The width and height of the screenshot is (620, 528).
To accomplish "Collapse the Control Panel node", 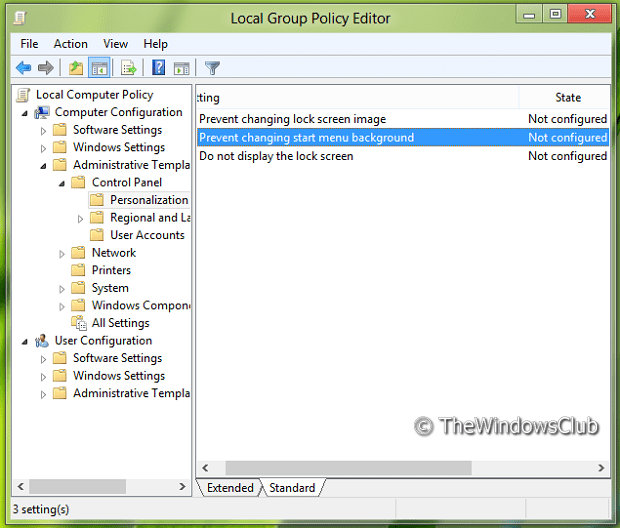I will point(62,184).
